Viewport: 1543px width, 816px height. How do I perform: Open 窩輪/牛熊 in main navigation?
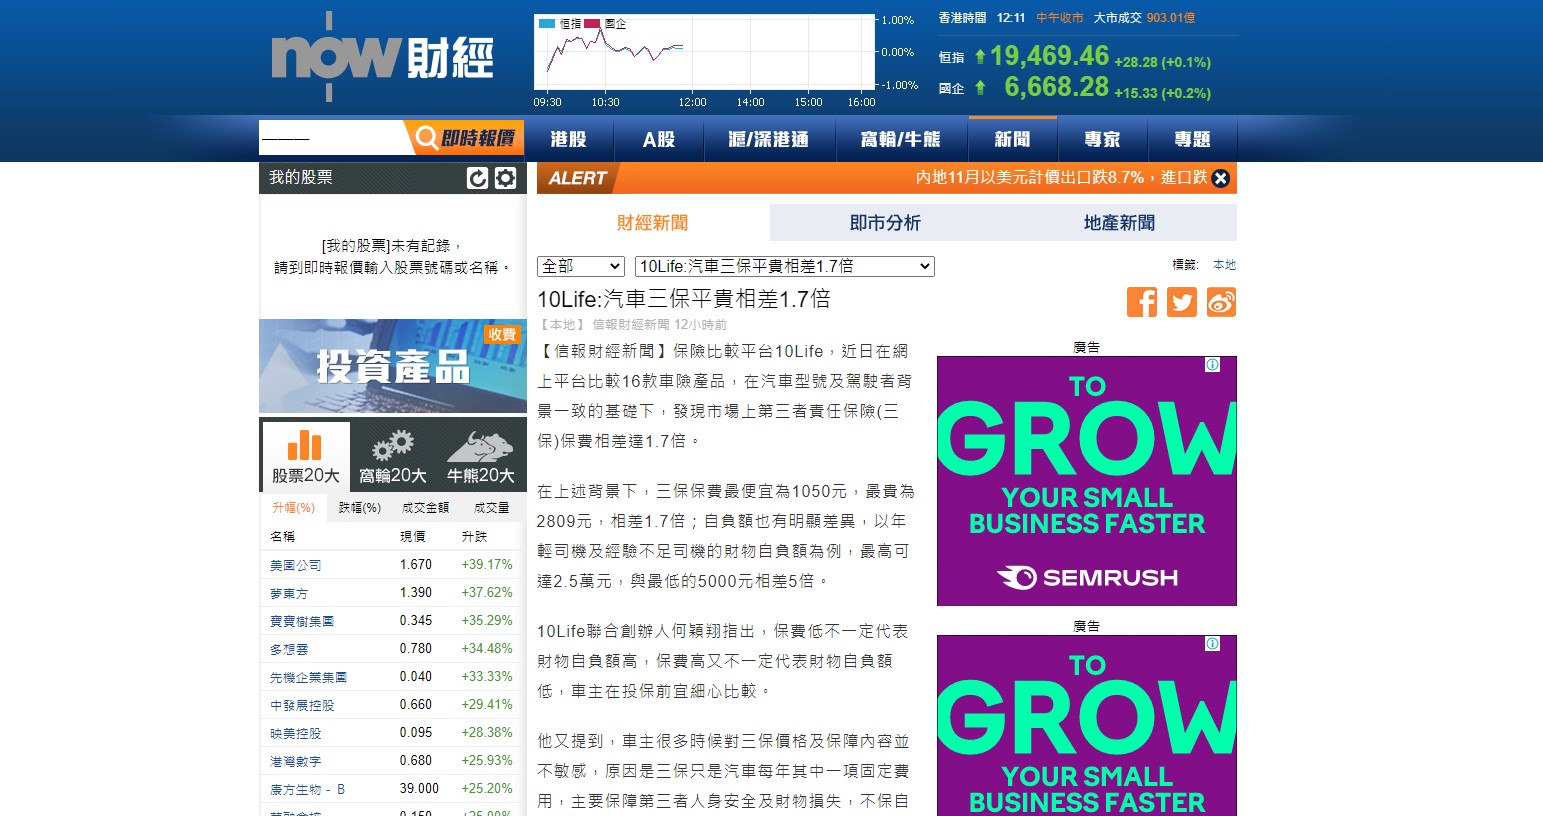click(x=901, y=139)
